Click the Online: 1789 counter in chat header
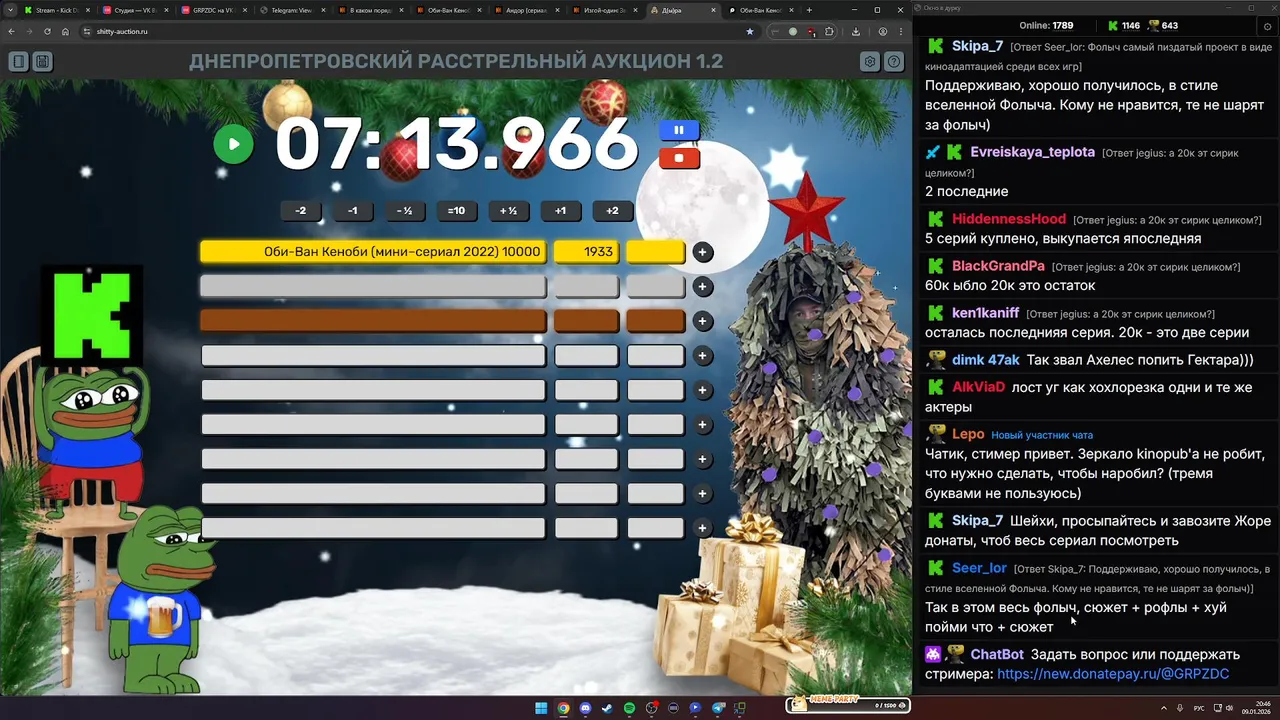Image resolution: width=1280 pixels, height=720 pixels. pos(1046,25)
